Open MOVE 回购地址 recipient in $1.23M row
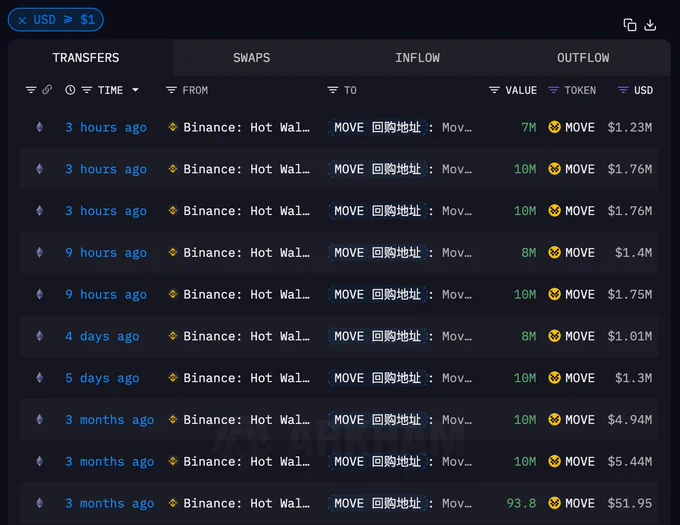 pyautogui.click(x=378, y=127)
